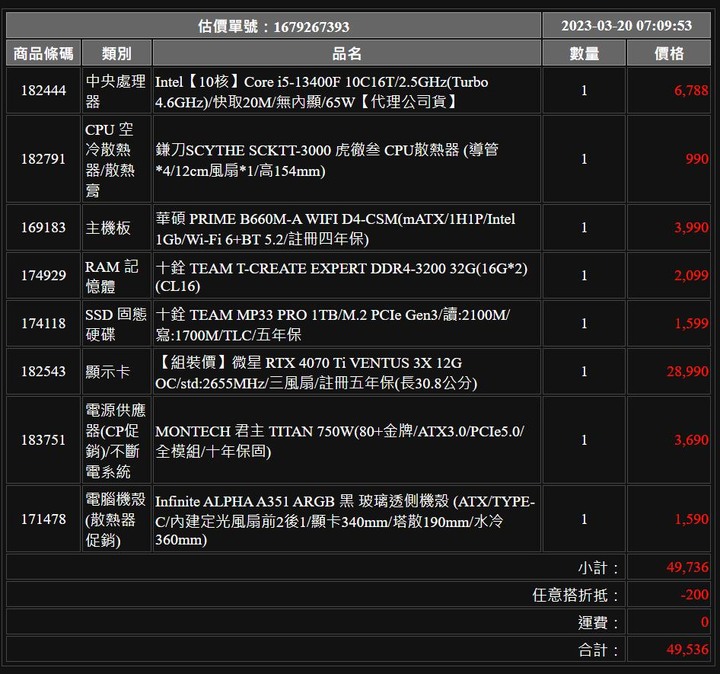
Task: Select the SSD 固態硬碟 category cell
Action: click(x=116, y=324)
